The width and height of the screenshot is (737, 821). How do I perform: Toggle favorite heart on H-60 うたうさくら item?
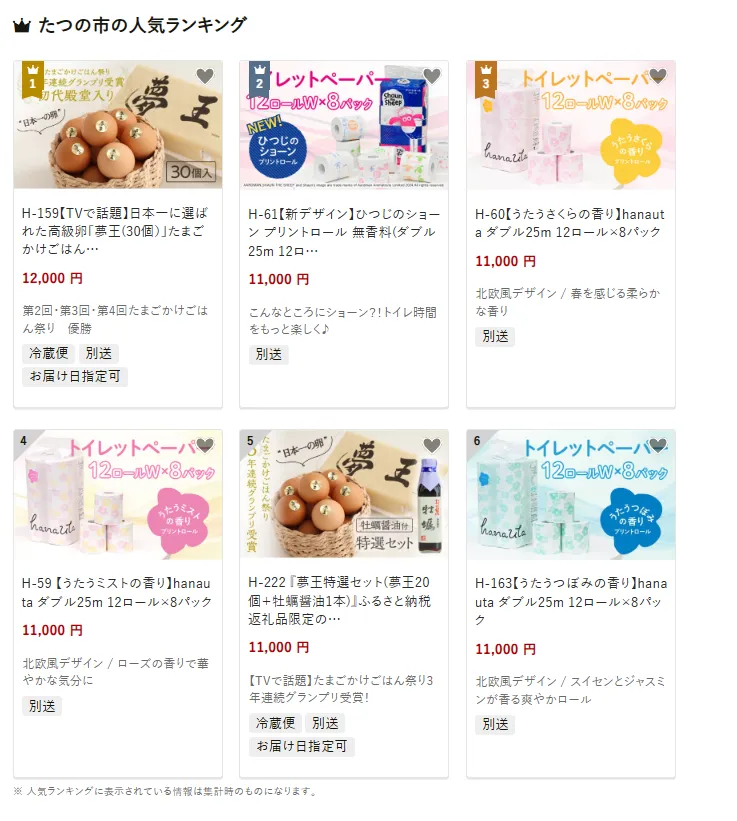(658, 76)
